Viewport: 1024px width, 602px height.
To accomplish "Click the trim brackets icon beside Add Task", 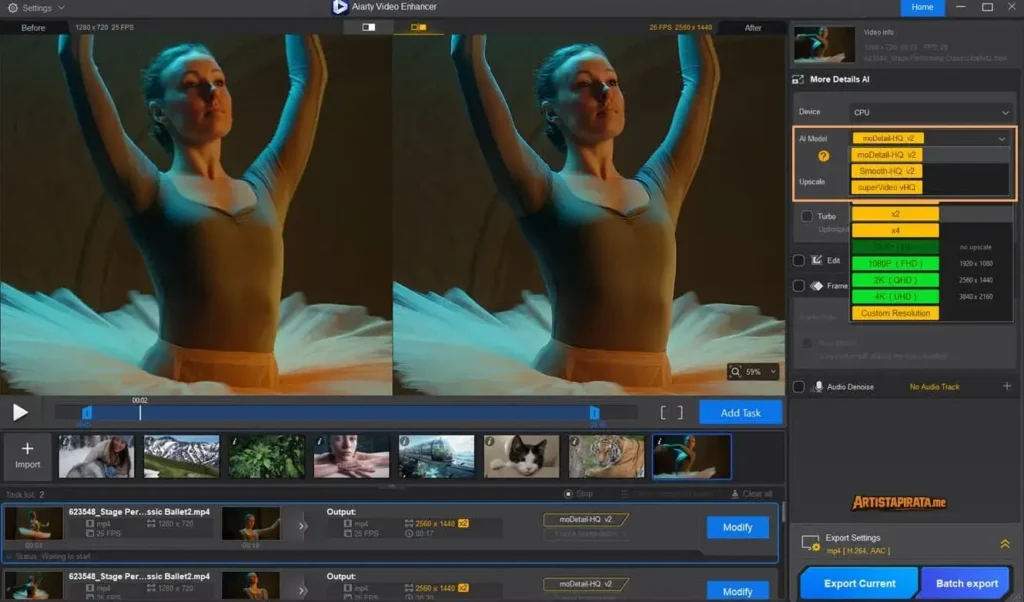I will 672,411.
